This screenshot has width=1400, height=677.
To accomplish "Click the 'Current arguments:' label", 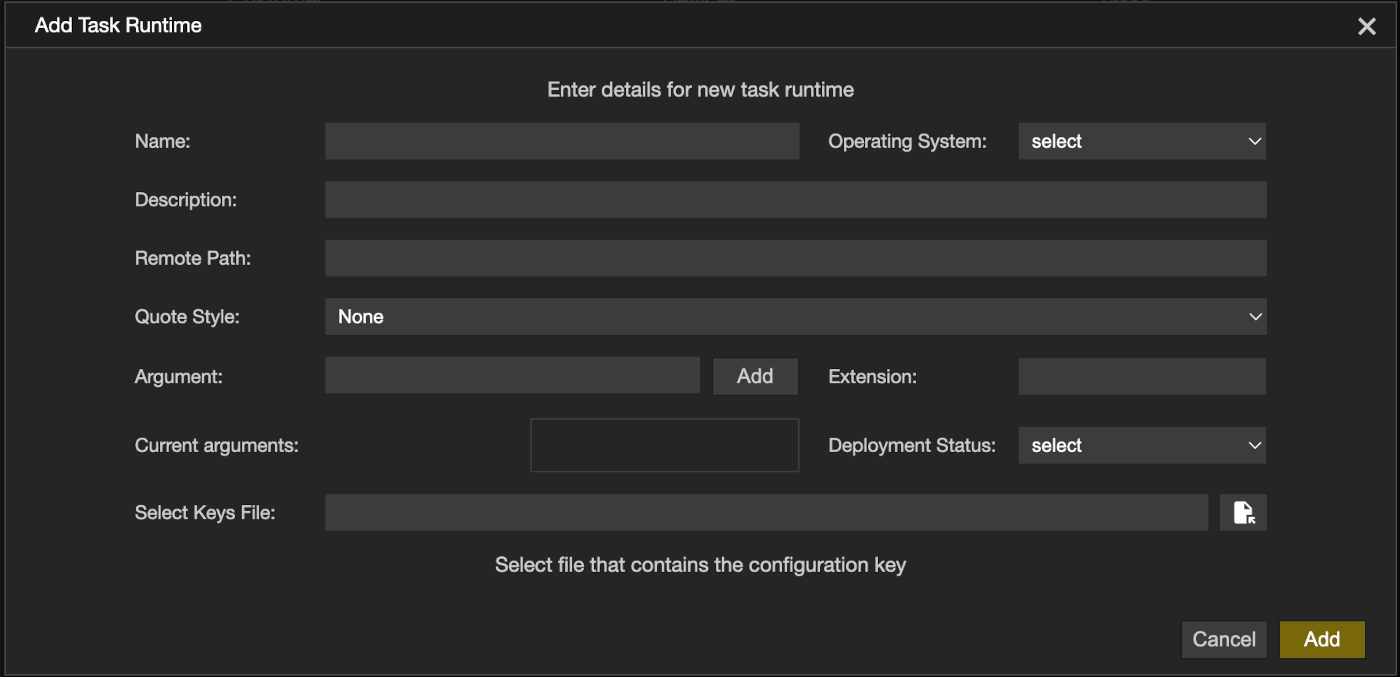I will click(217, 446).
